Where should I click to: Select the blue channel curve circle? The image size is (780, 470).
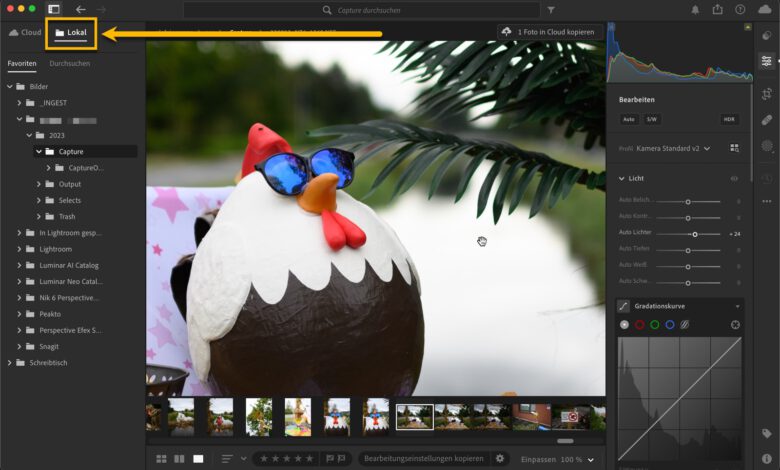(x=670, y=325)
